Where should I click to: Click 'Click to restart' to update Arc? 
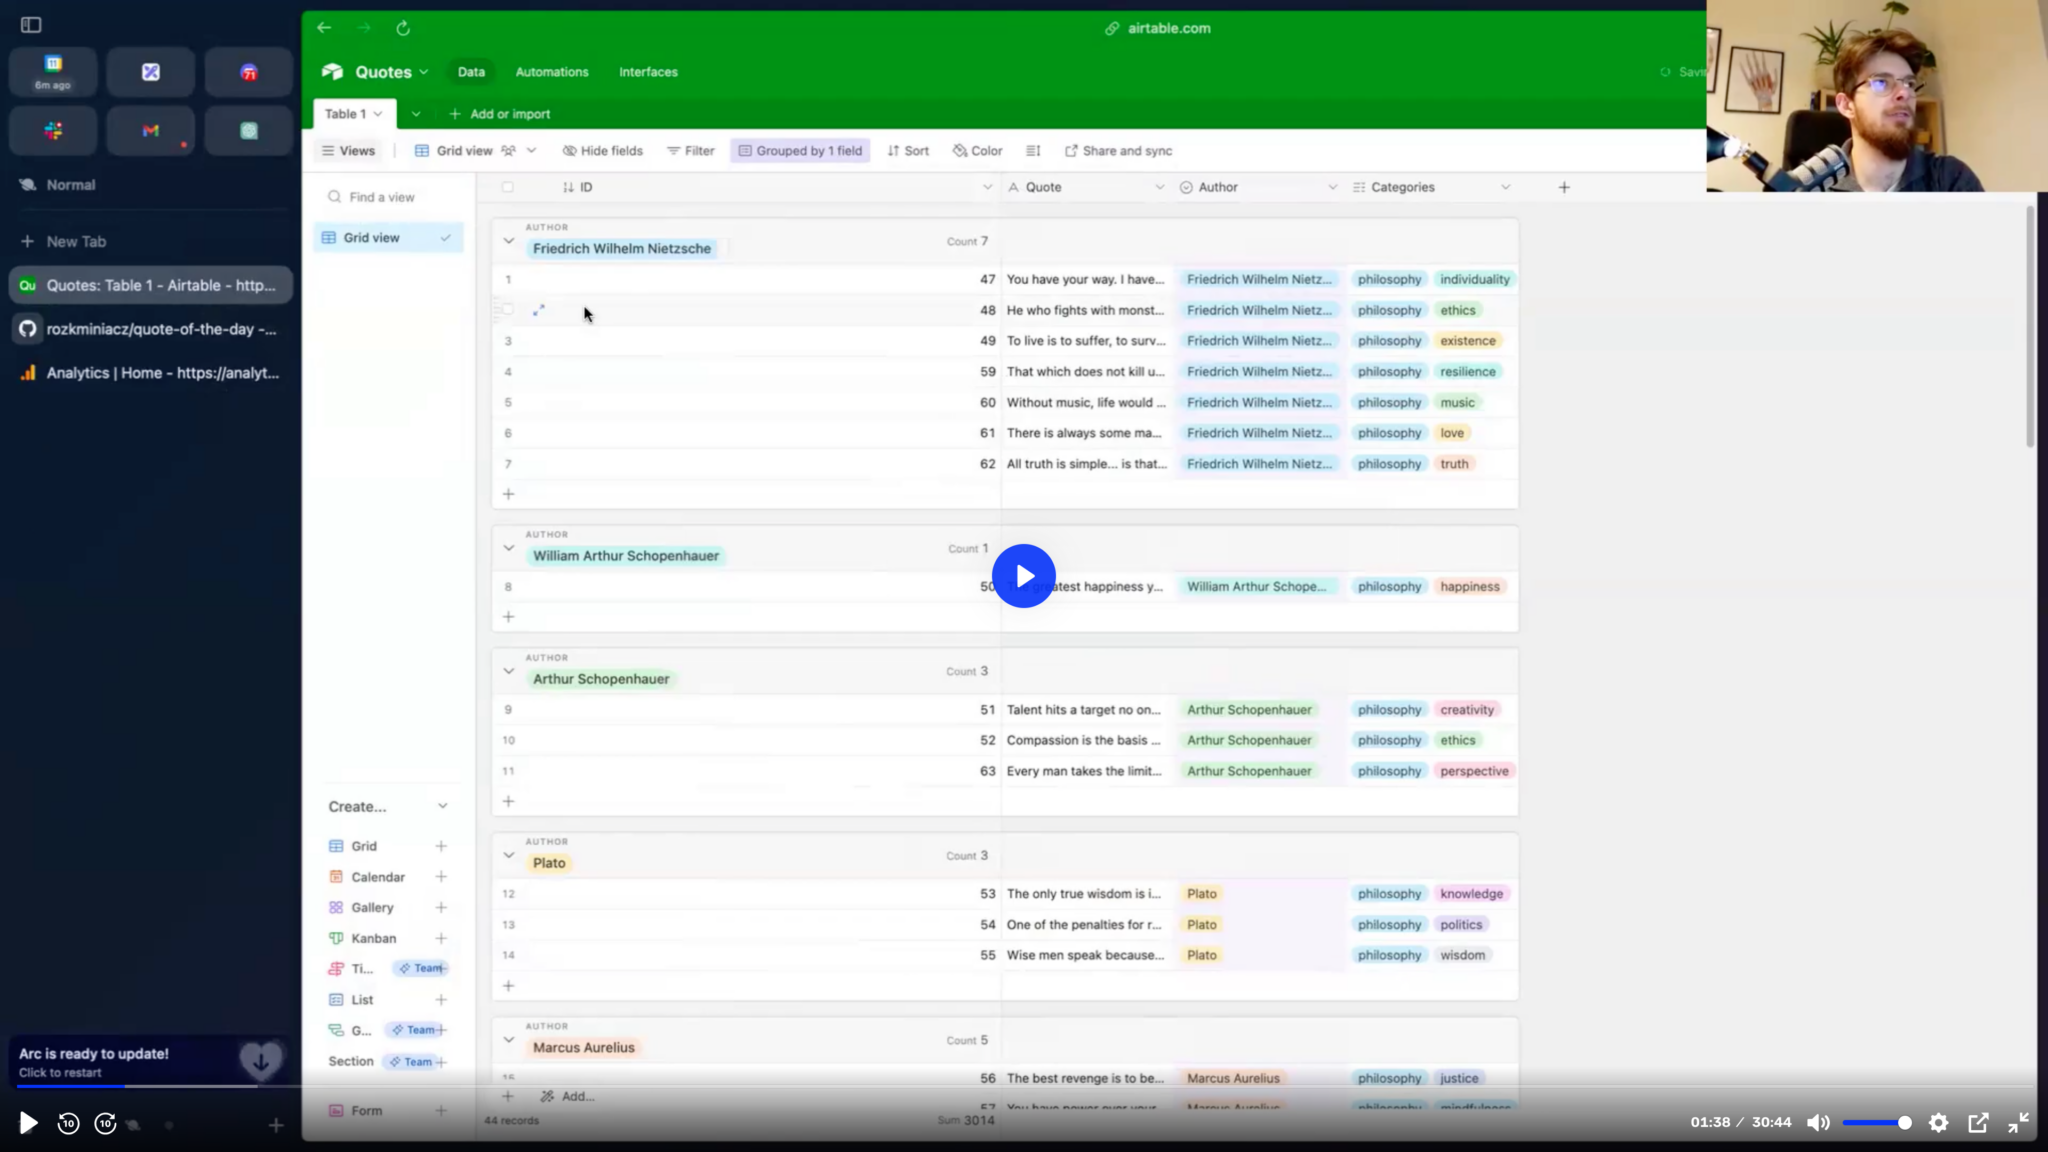click(60, 1072)
